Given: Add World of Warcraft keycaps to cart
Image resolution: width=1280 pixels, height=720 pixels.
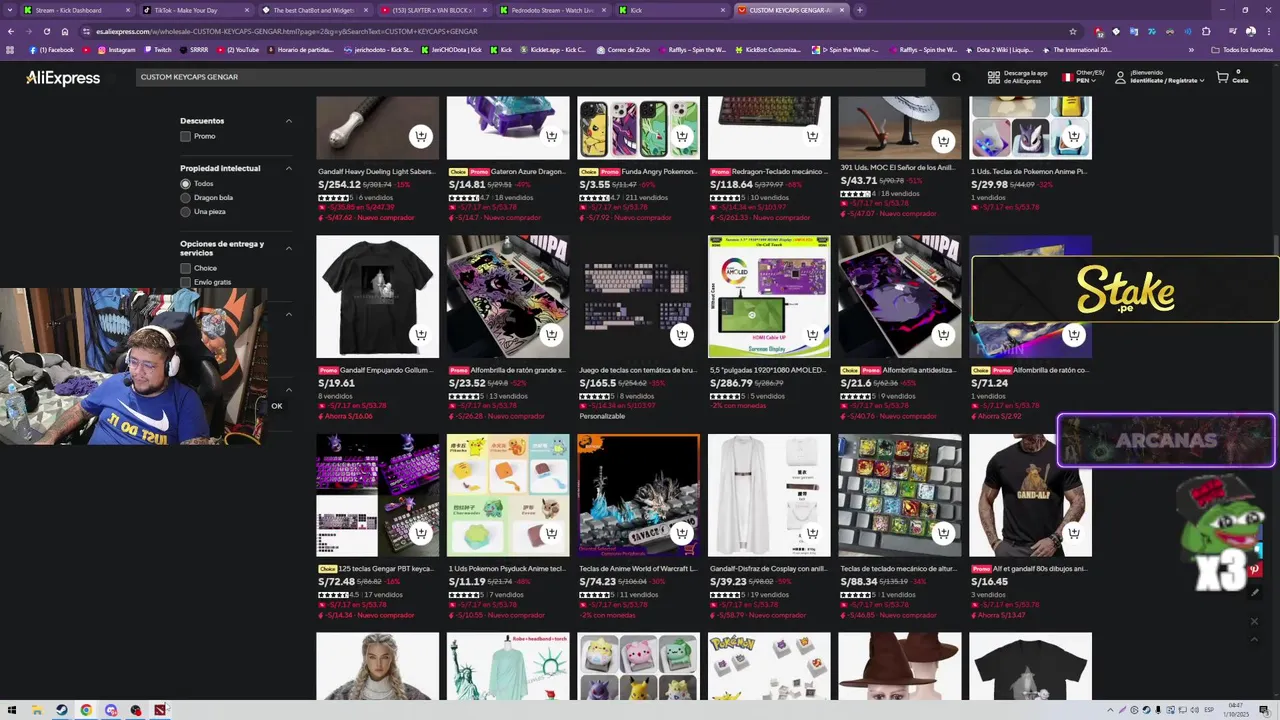Looking at the screenshot, I should 682,534.
